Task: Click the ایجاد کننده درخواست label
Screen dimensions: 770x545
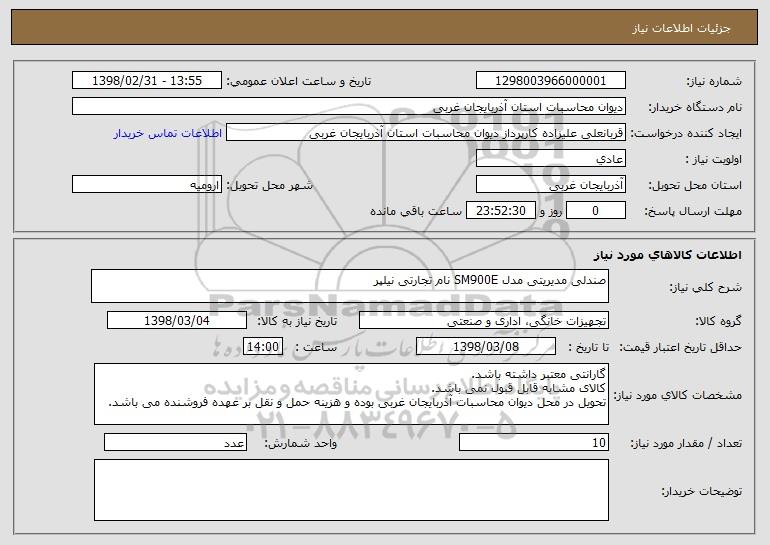Action: (x=686, y=133)
